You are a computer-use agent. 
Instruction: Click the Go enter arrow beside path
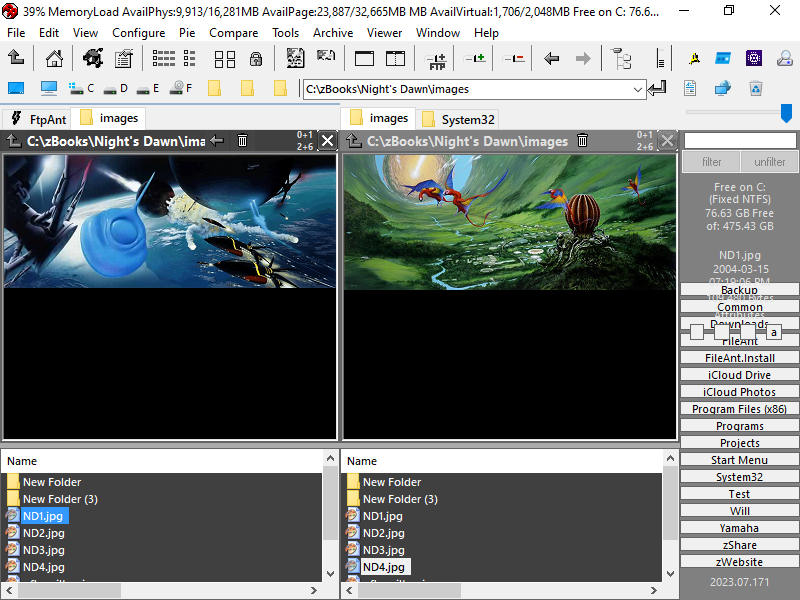[x=657, y=88]
